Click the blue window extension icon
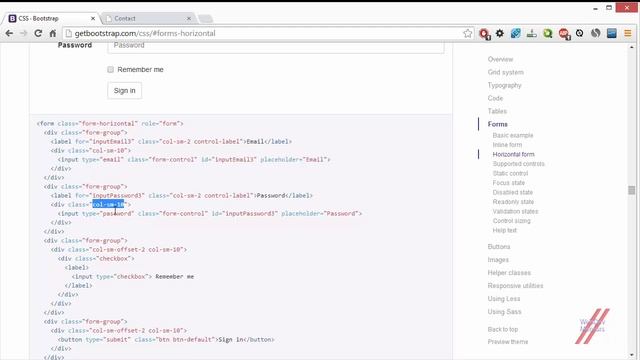Image resolution: width=640 pixels, height=360 pixels. pyautogui.click(x=611, y=33)
